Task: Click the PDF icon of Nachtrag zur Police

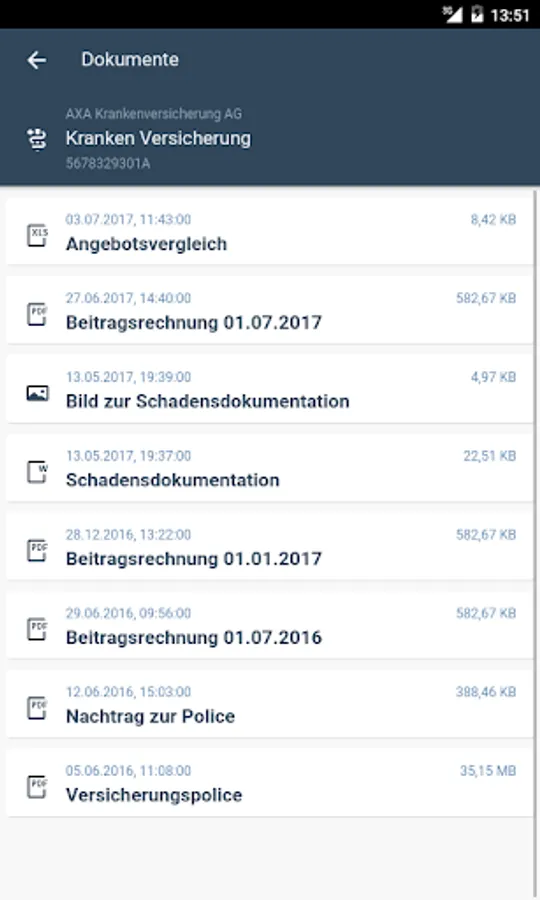Action: (x=37, y=708)
